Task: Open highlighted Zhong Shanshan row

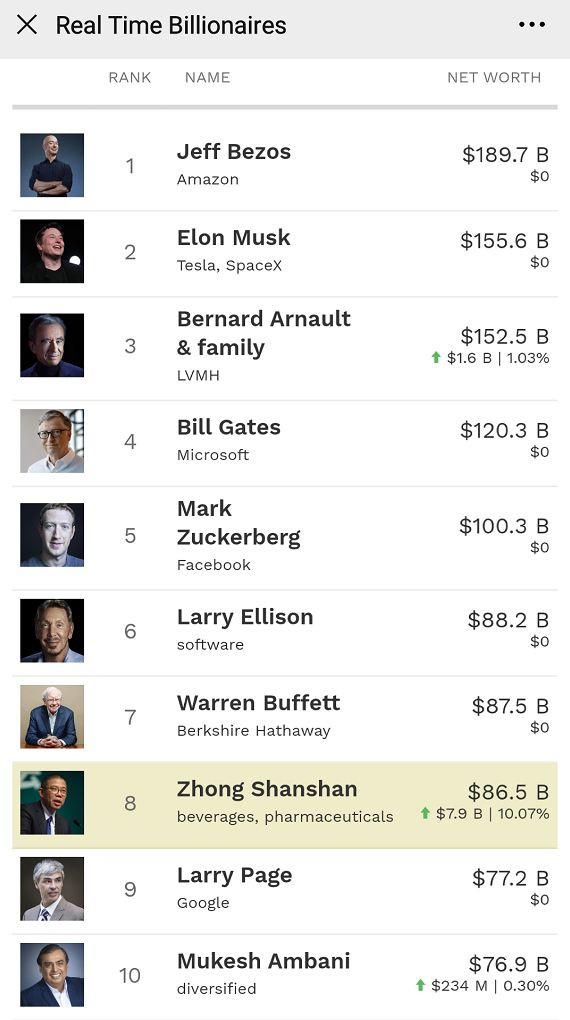Action: point(285,805)
